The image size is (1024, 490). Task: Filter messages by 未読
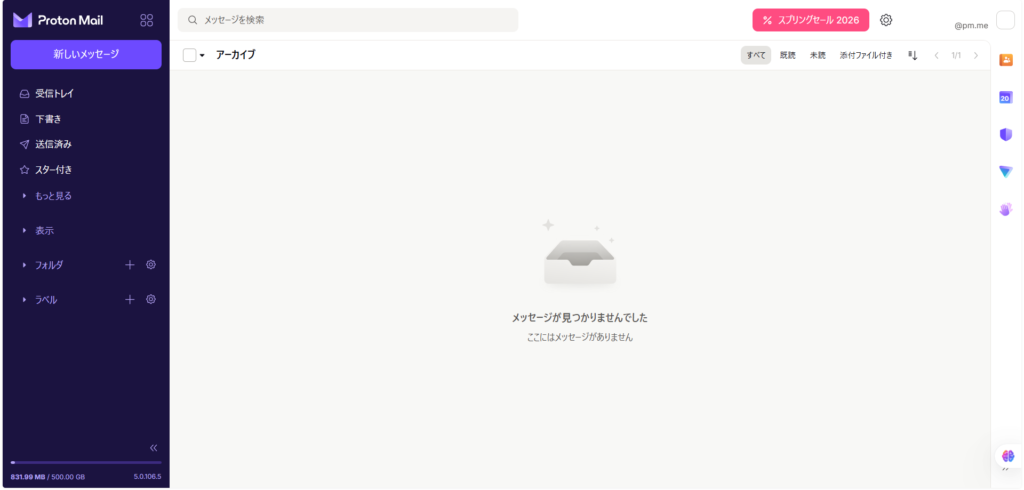click(x=818, y=56)
